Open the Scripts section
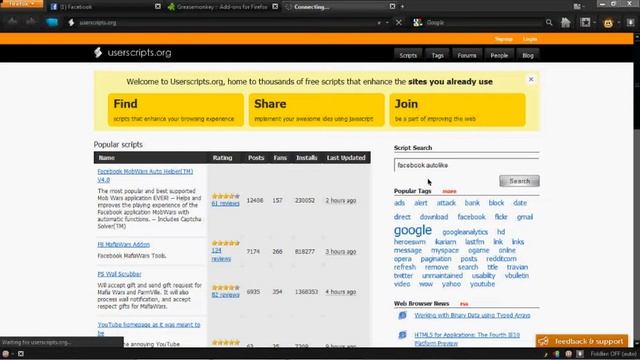Viewport: 640px width, 360px height. tap(408, 55)
